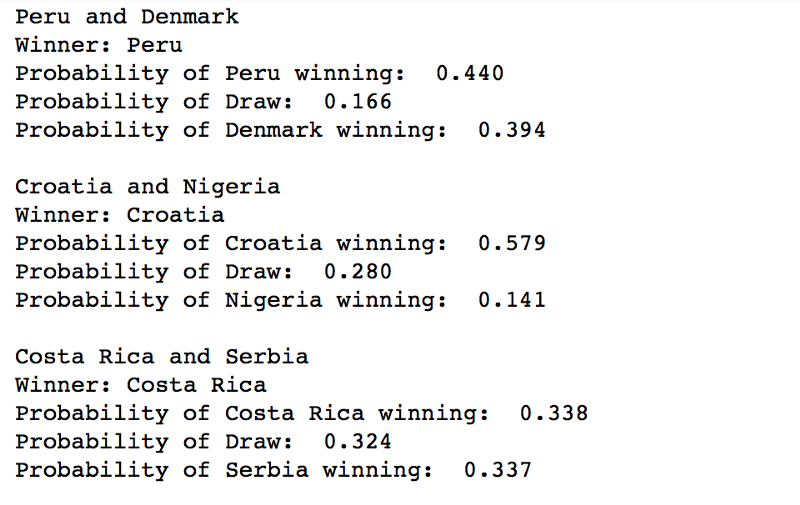Click the word 'Denmark' in the third probability line
The width and height of the screenshot is (800, 505).
[274, 130]
